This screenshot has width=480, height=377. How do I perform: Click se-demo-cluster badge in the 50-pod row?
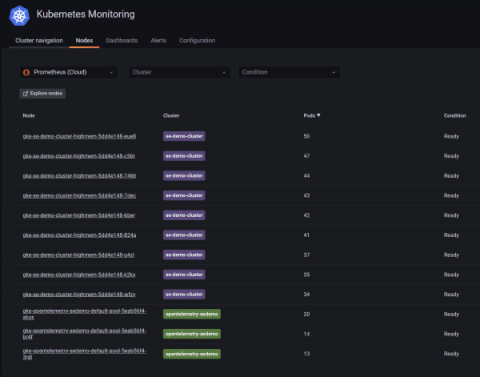click(x=184, y=136)
